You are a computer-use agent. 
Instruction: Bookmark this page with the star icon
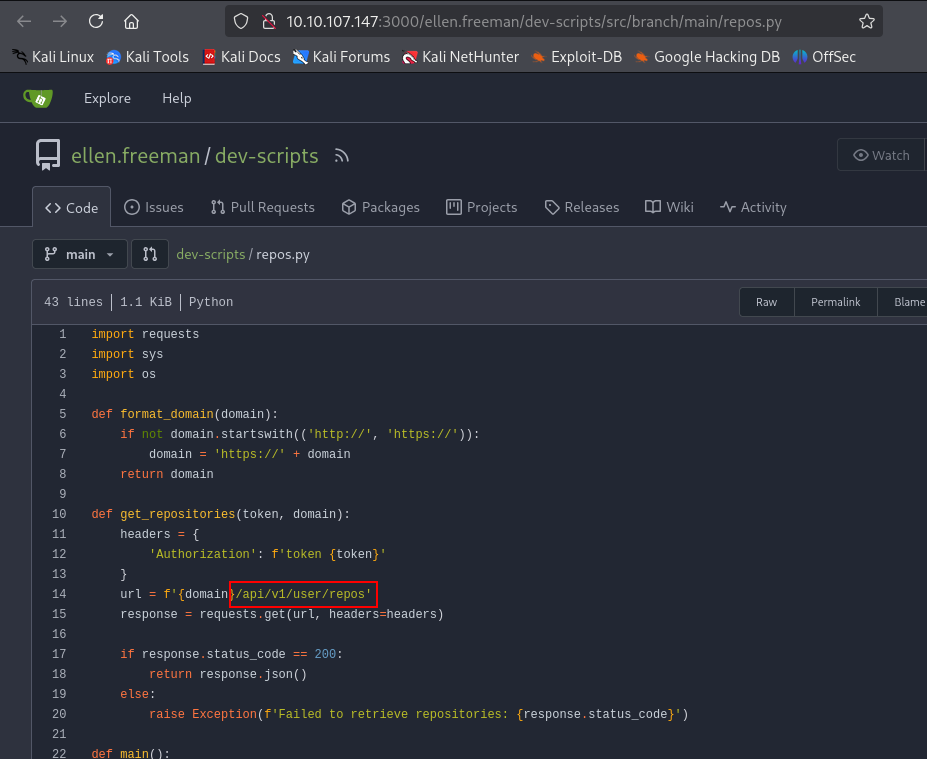867,22
